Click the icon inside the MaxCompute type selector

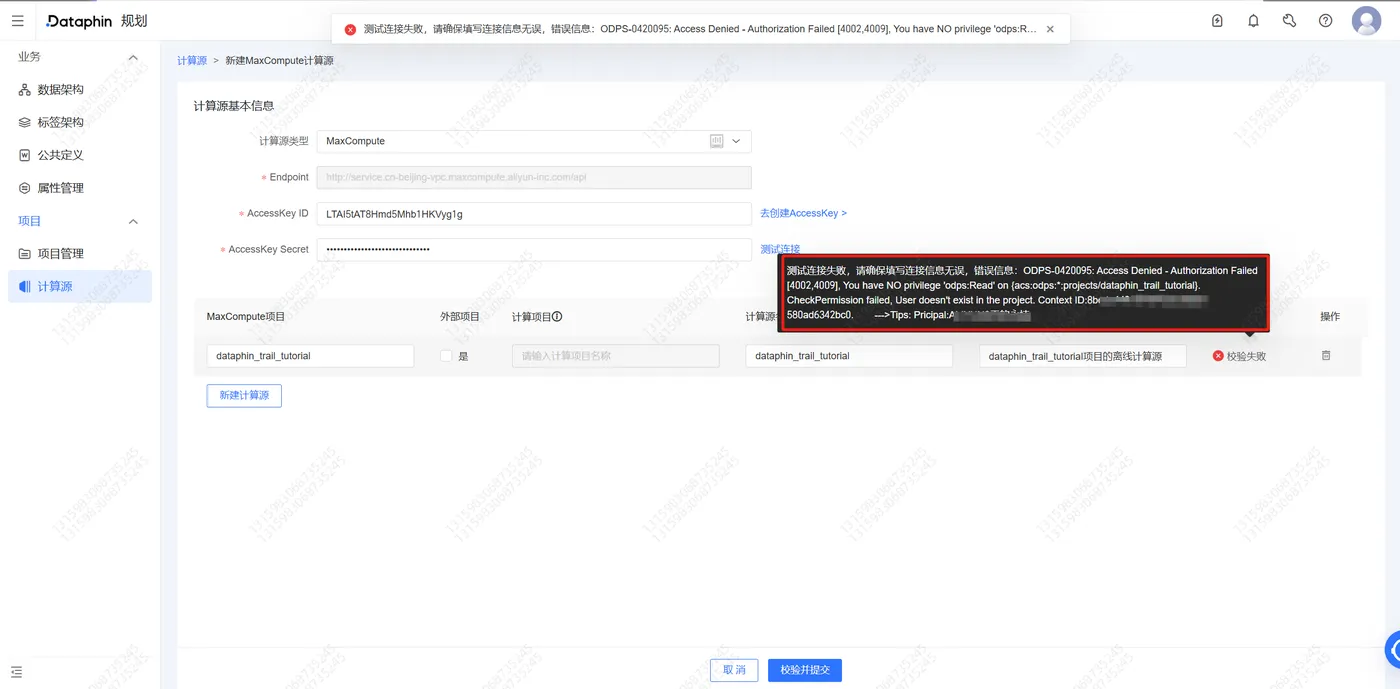pos(716,141)
